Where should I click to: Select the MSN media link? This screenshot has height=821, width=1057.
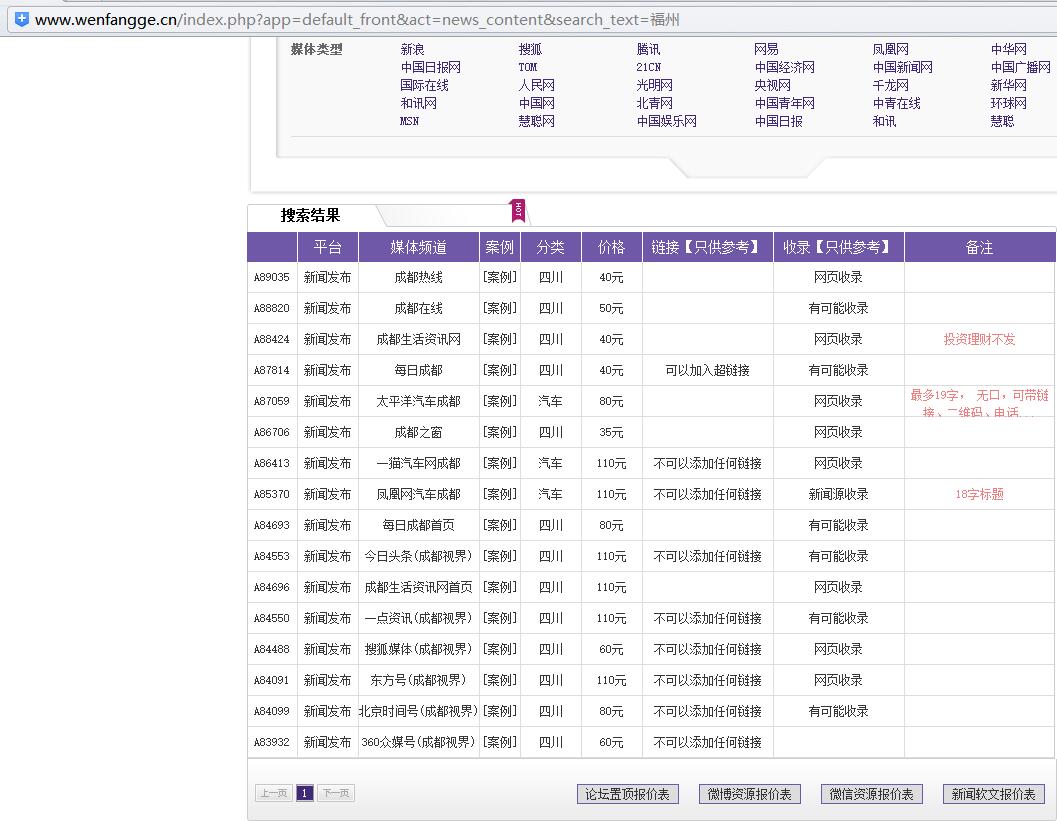click(x=409, y=121)
